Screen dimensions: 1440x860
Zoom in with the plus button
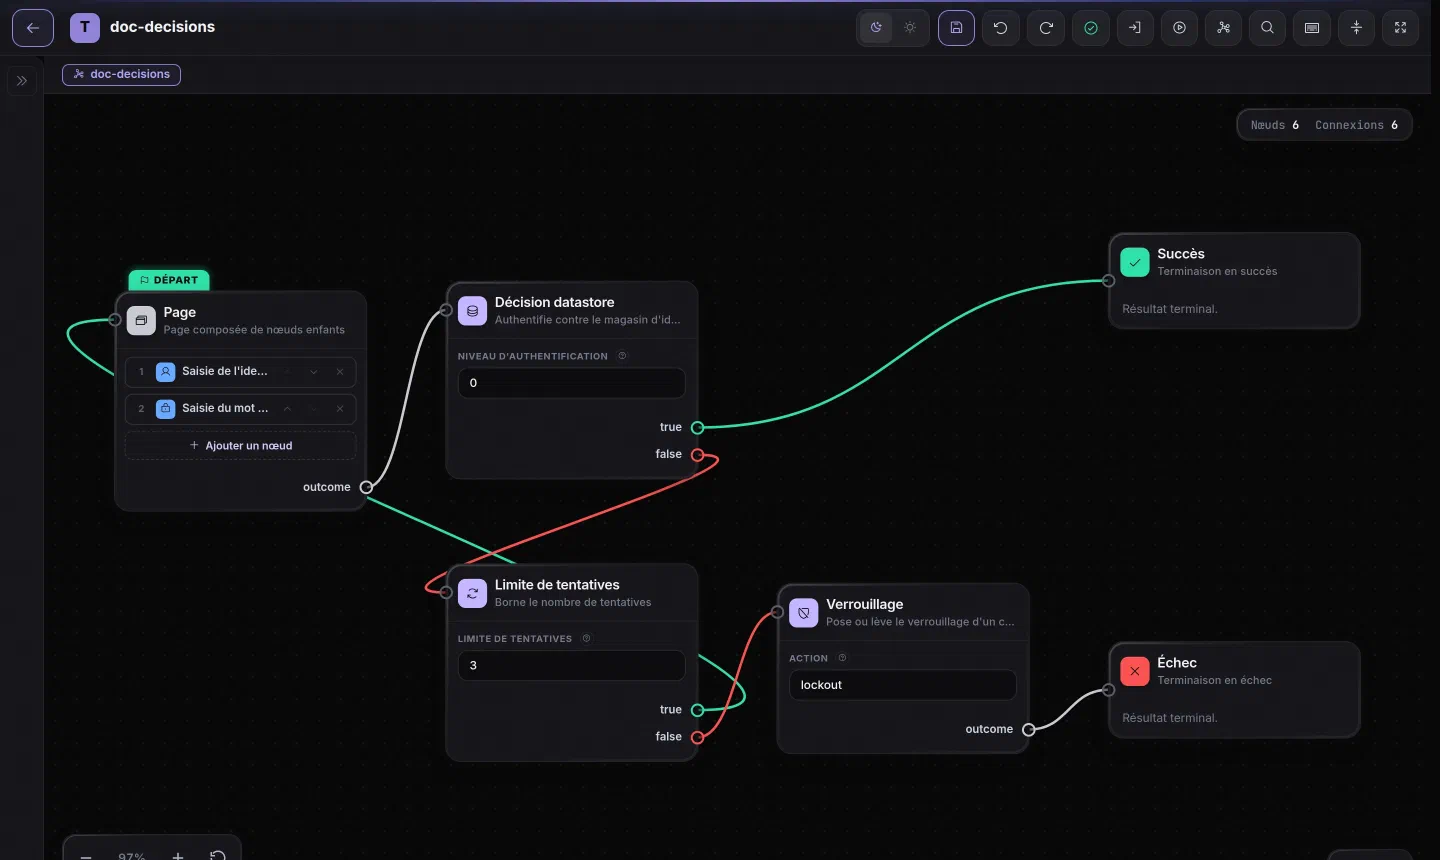178,856
